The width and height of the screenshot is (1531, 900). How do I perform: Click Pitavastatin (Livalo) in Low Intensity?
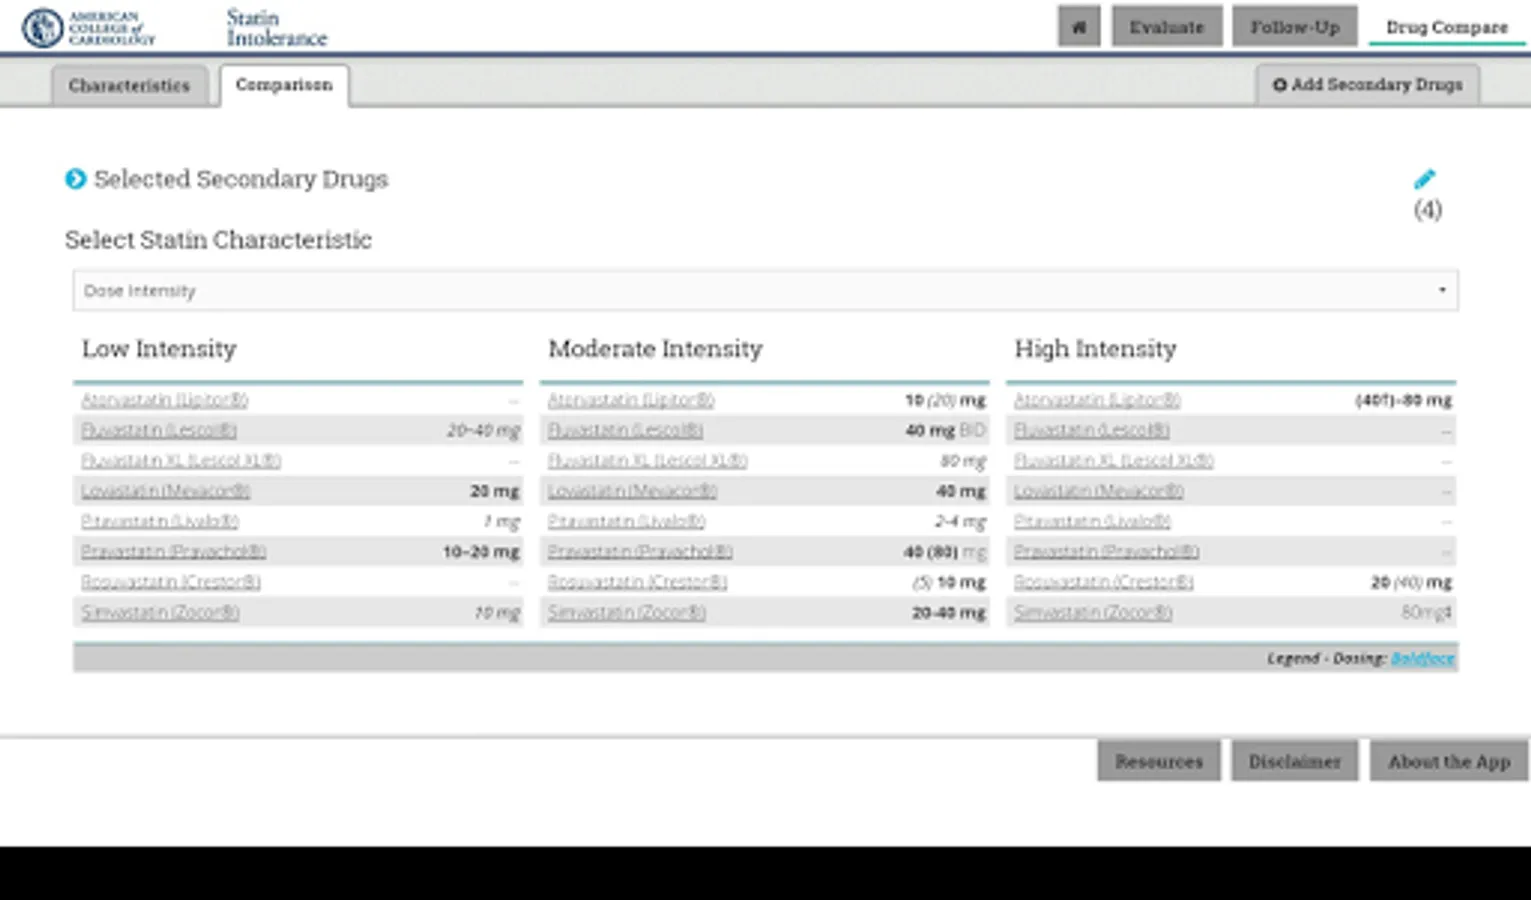point(160,521)
